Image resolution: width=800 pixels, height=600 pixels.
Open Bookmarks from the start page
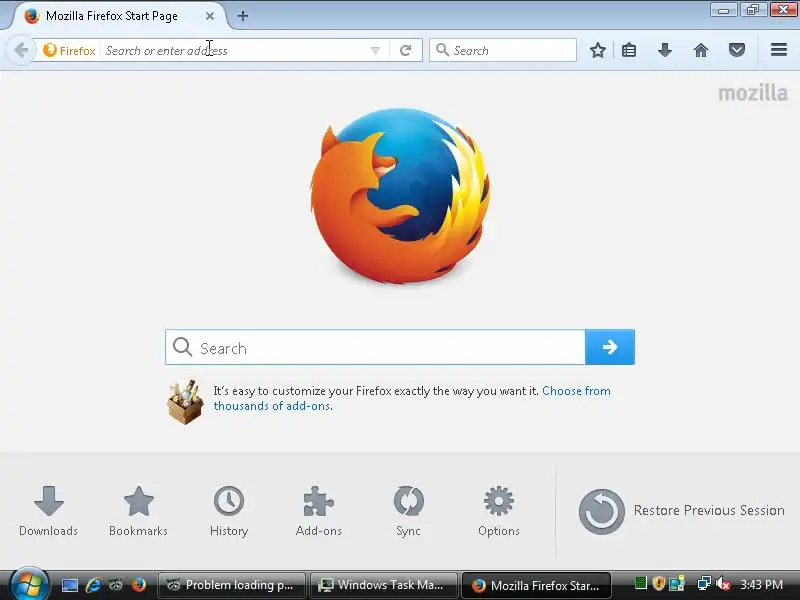(138, 511)
